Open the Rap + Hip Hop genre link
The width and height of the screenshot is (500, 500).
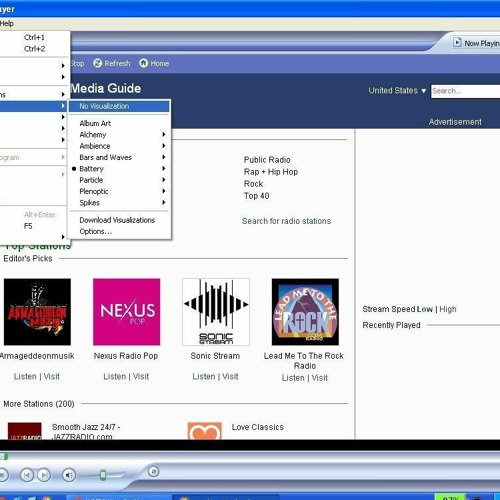[x=271, y=172]
